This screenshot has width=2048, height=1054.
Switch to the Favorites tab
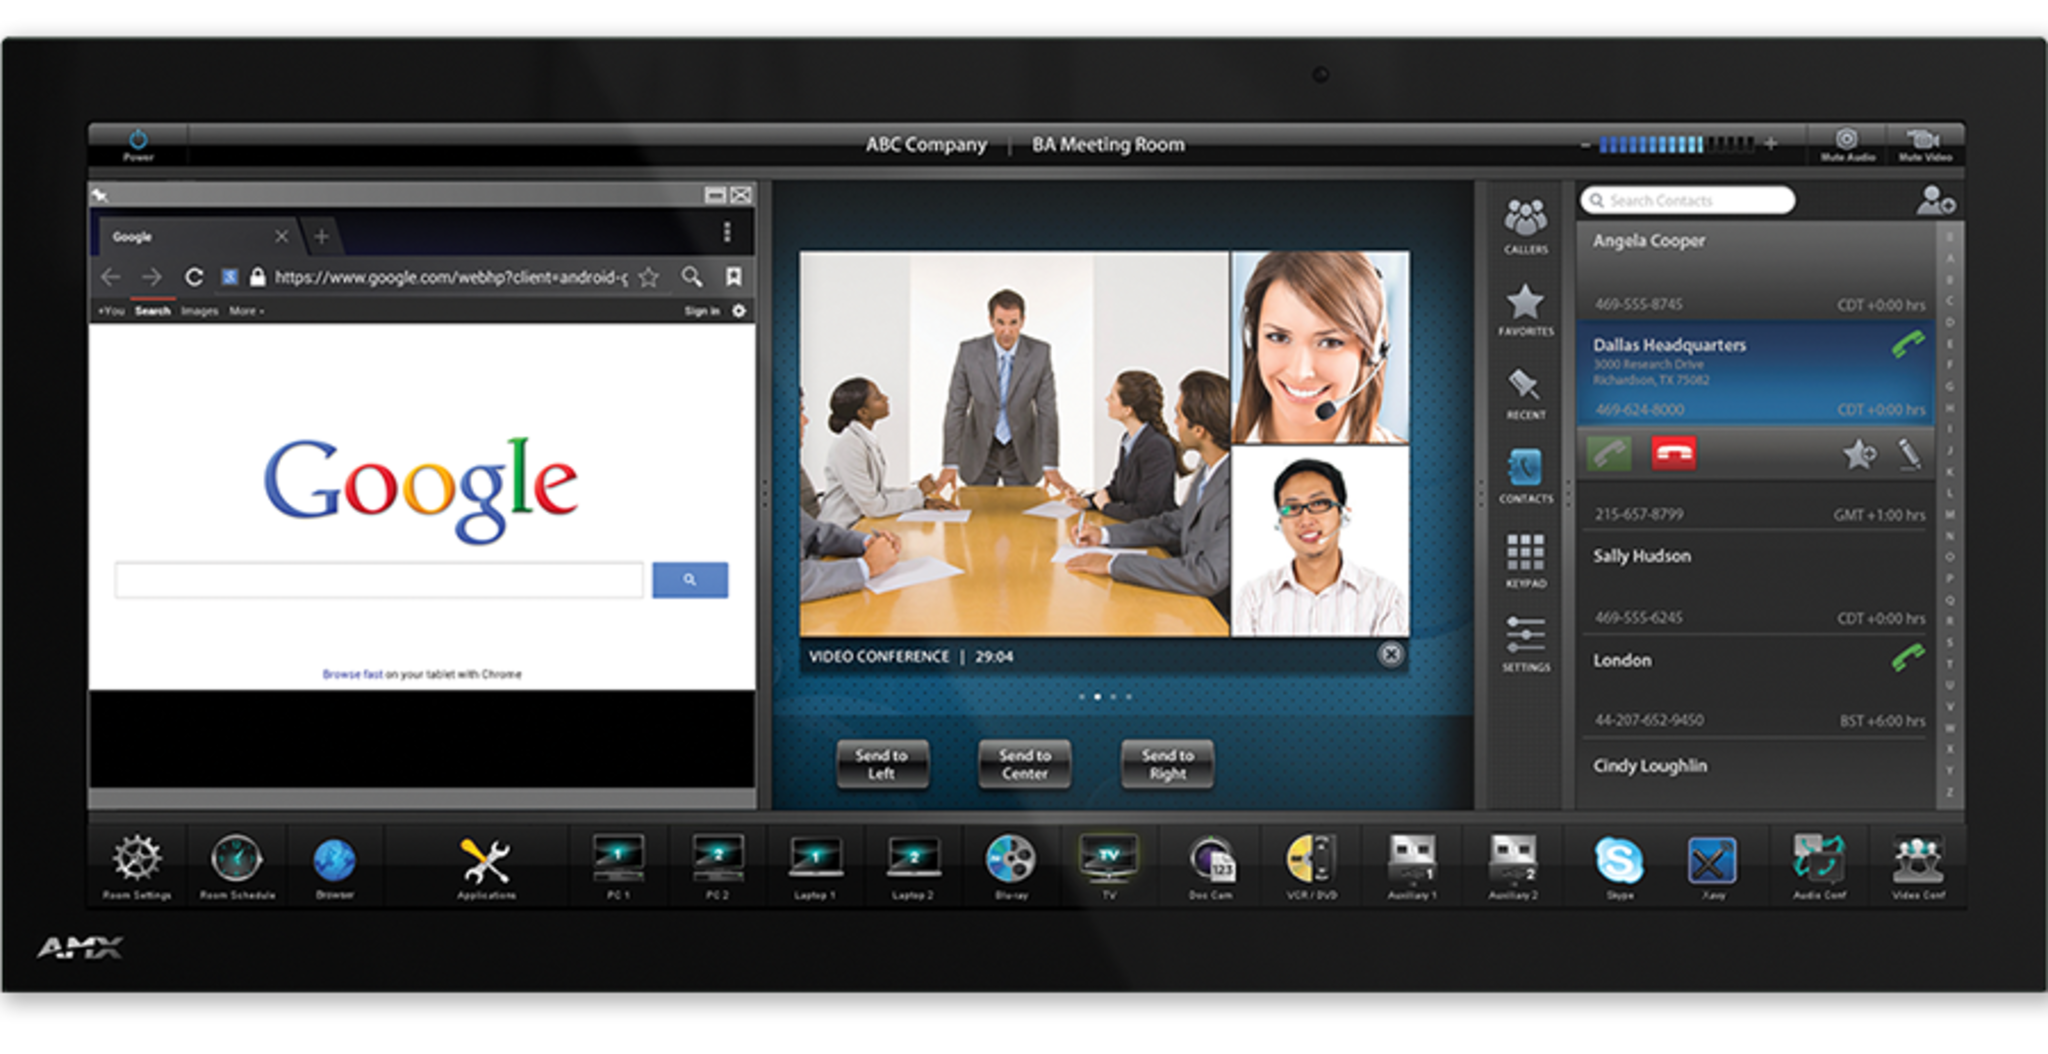(1525, 308)
